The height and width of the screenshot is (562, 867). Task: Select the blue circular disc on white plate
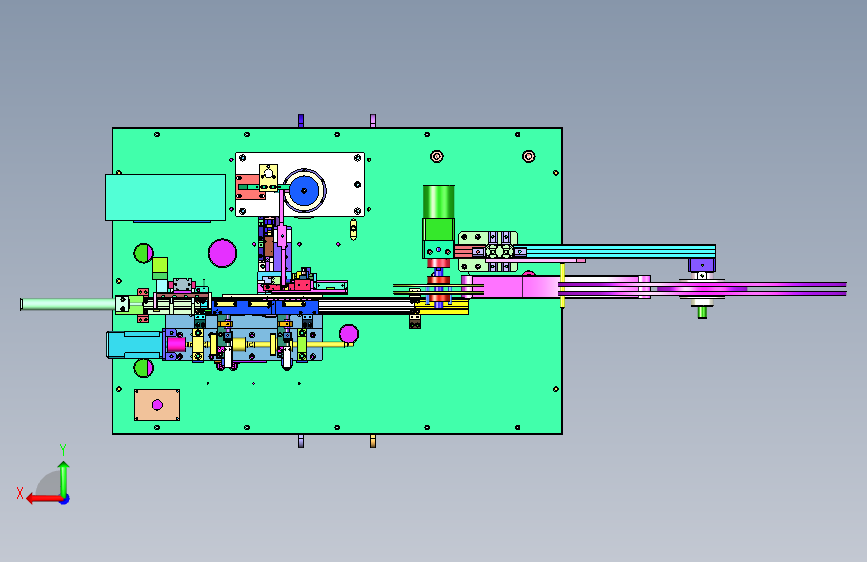[304, 191]
